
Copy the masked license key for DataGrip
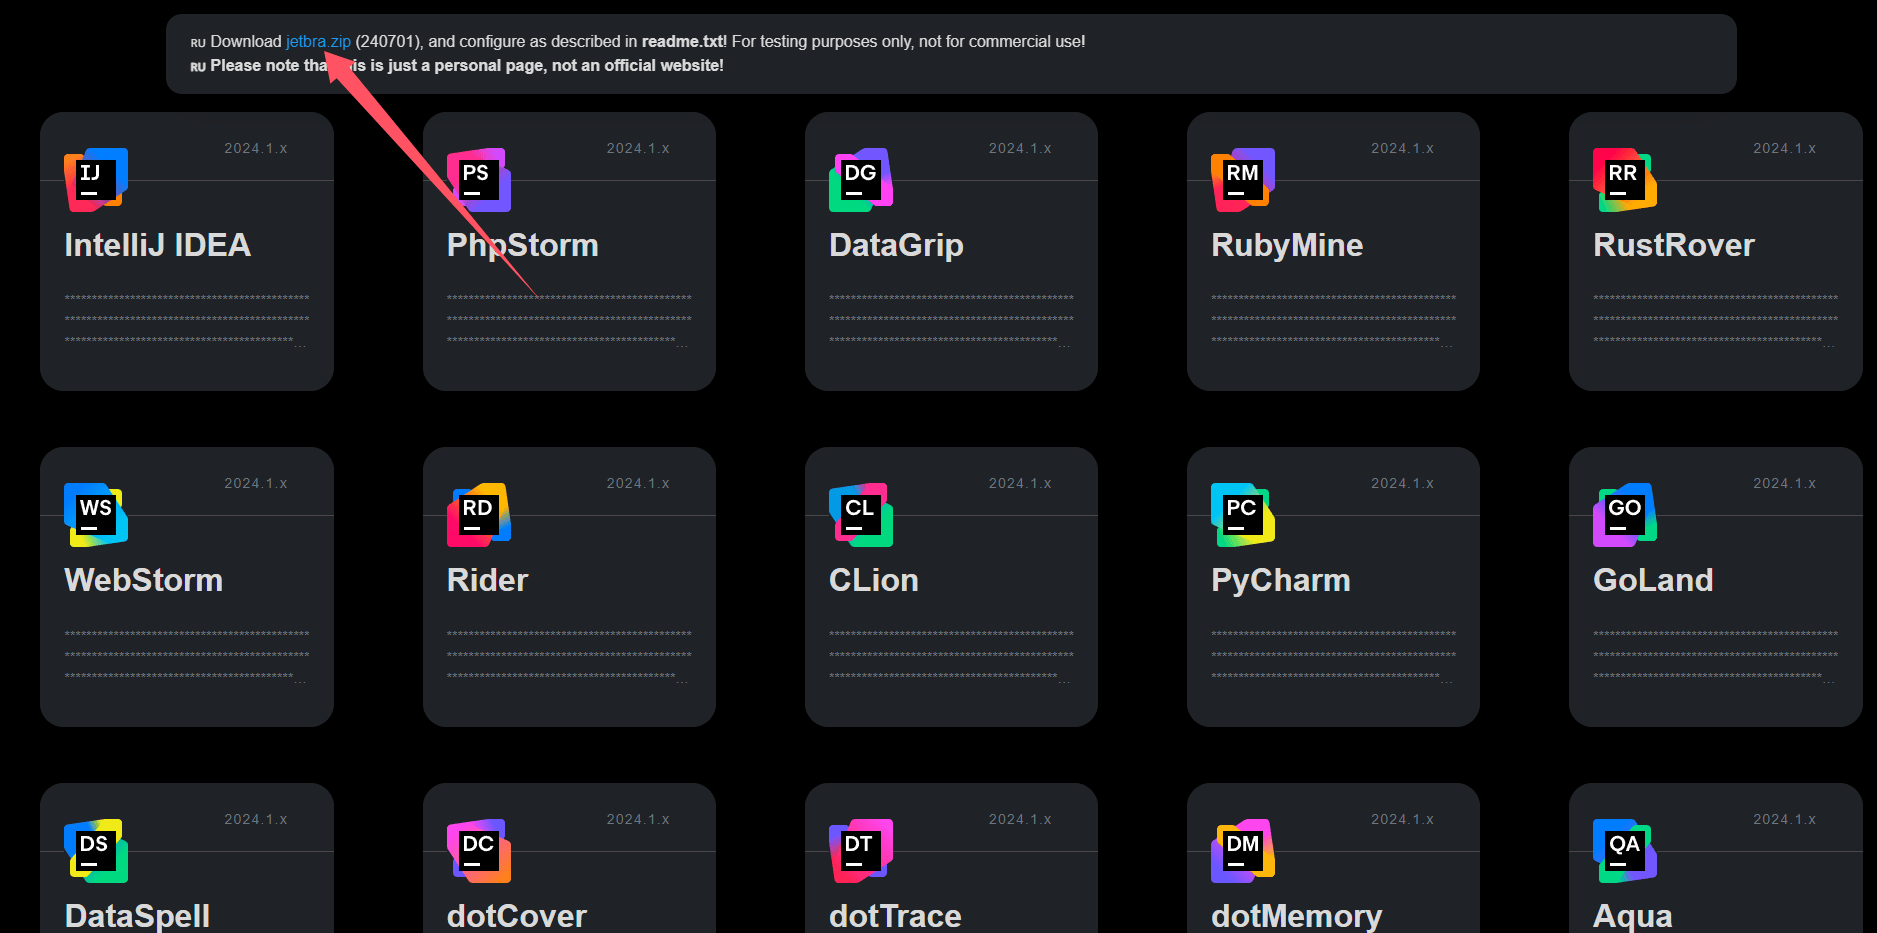click(951, 319)
